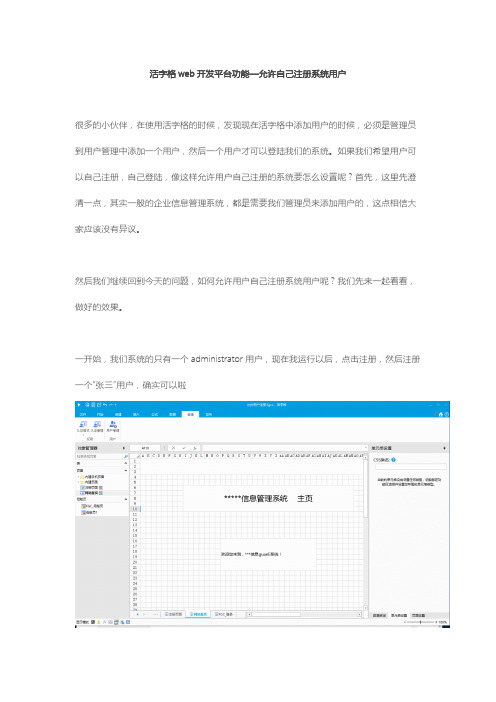Select the 网站首页 page in the tree
Screen dimensions: 496x702
point(92,492)
